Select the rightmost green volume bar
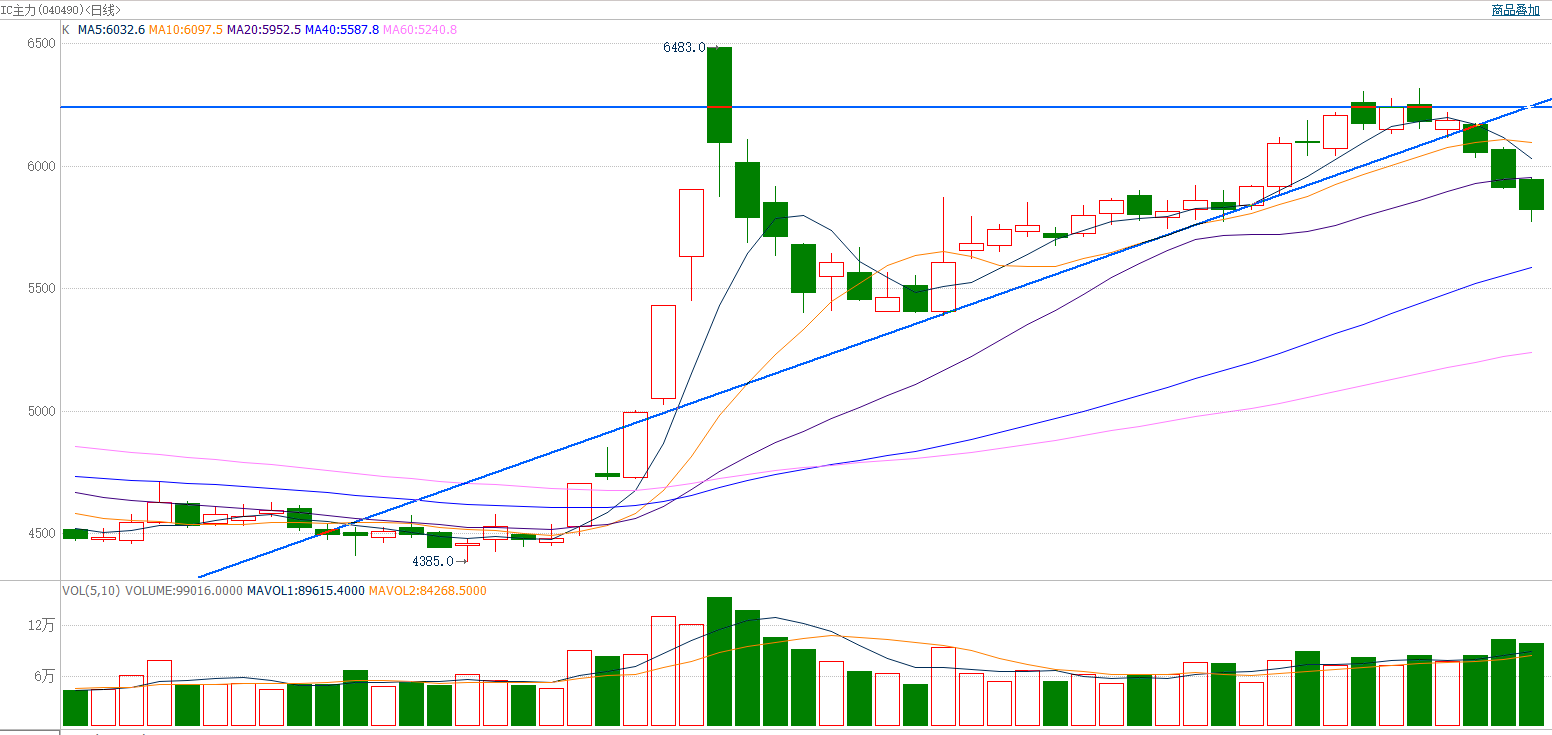 click(1532, 684)
